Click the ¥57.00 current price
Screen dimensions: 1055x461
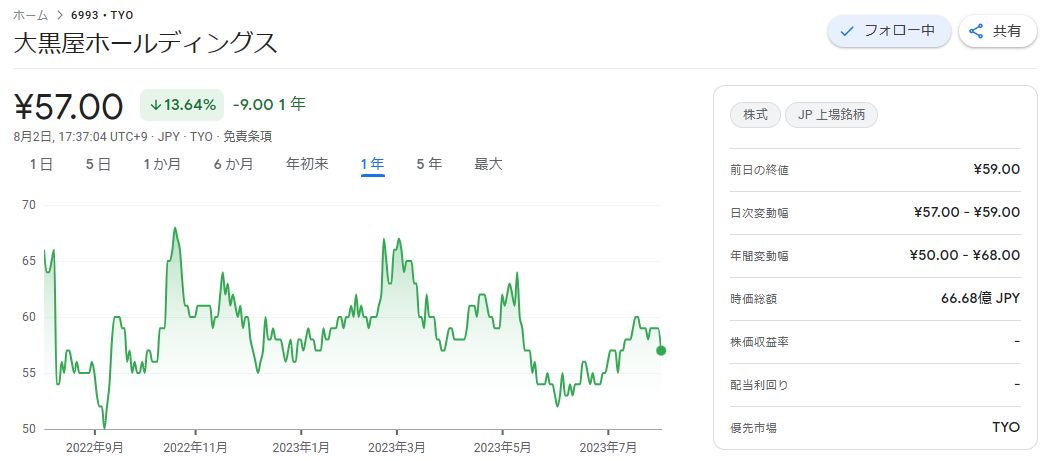[x=68, y=106]
